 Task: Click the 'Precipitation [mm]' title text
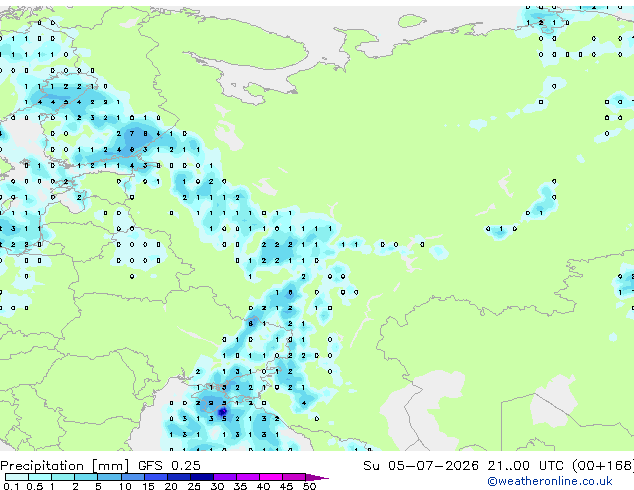65,466
